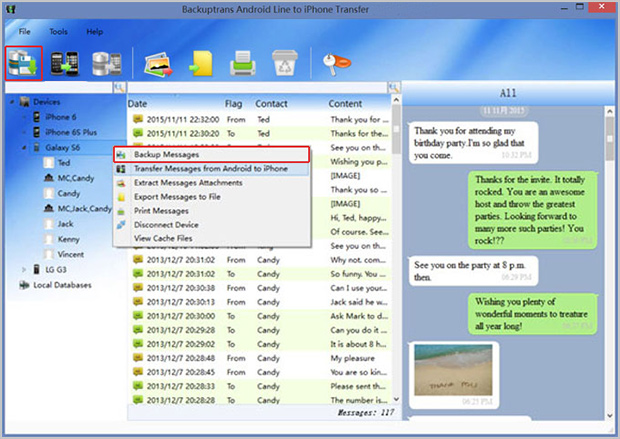Click the printer toolbar icon
620x439 pixels.
click(x=242, y=63)
